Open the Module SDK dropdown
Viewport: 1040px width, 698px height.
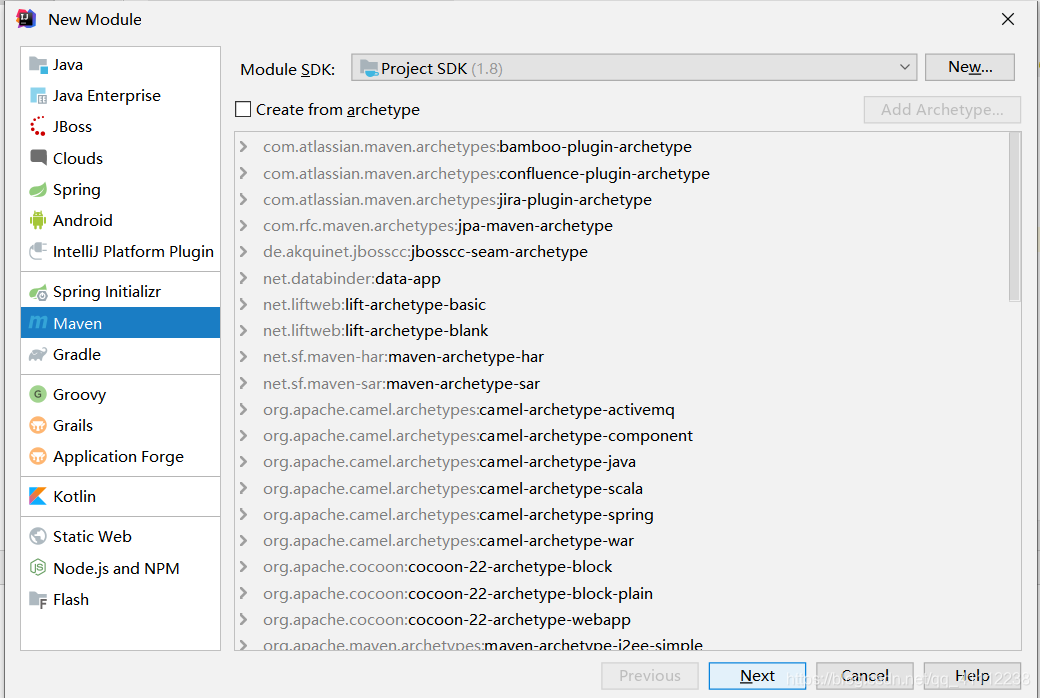(634, 68)
